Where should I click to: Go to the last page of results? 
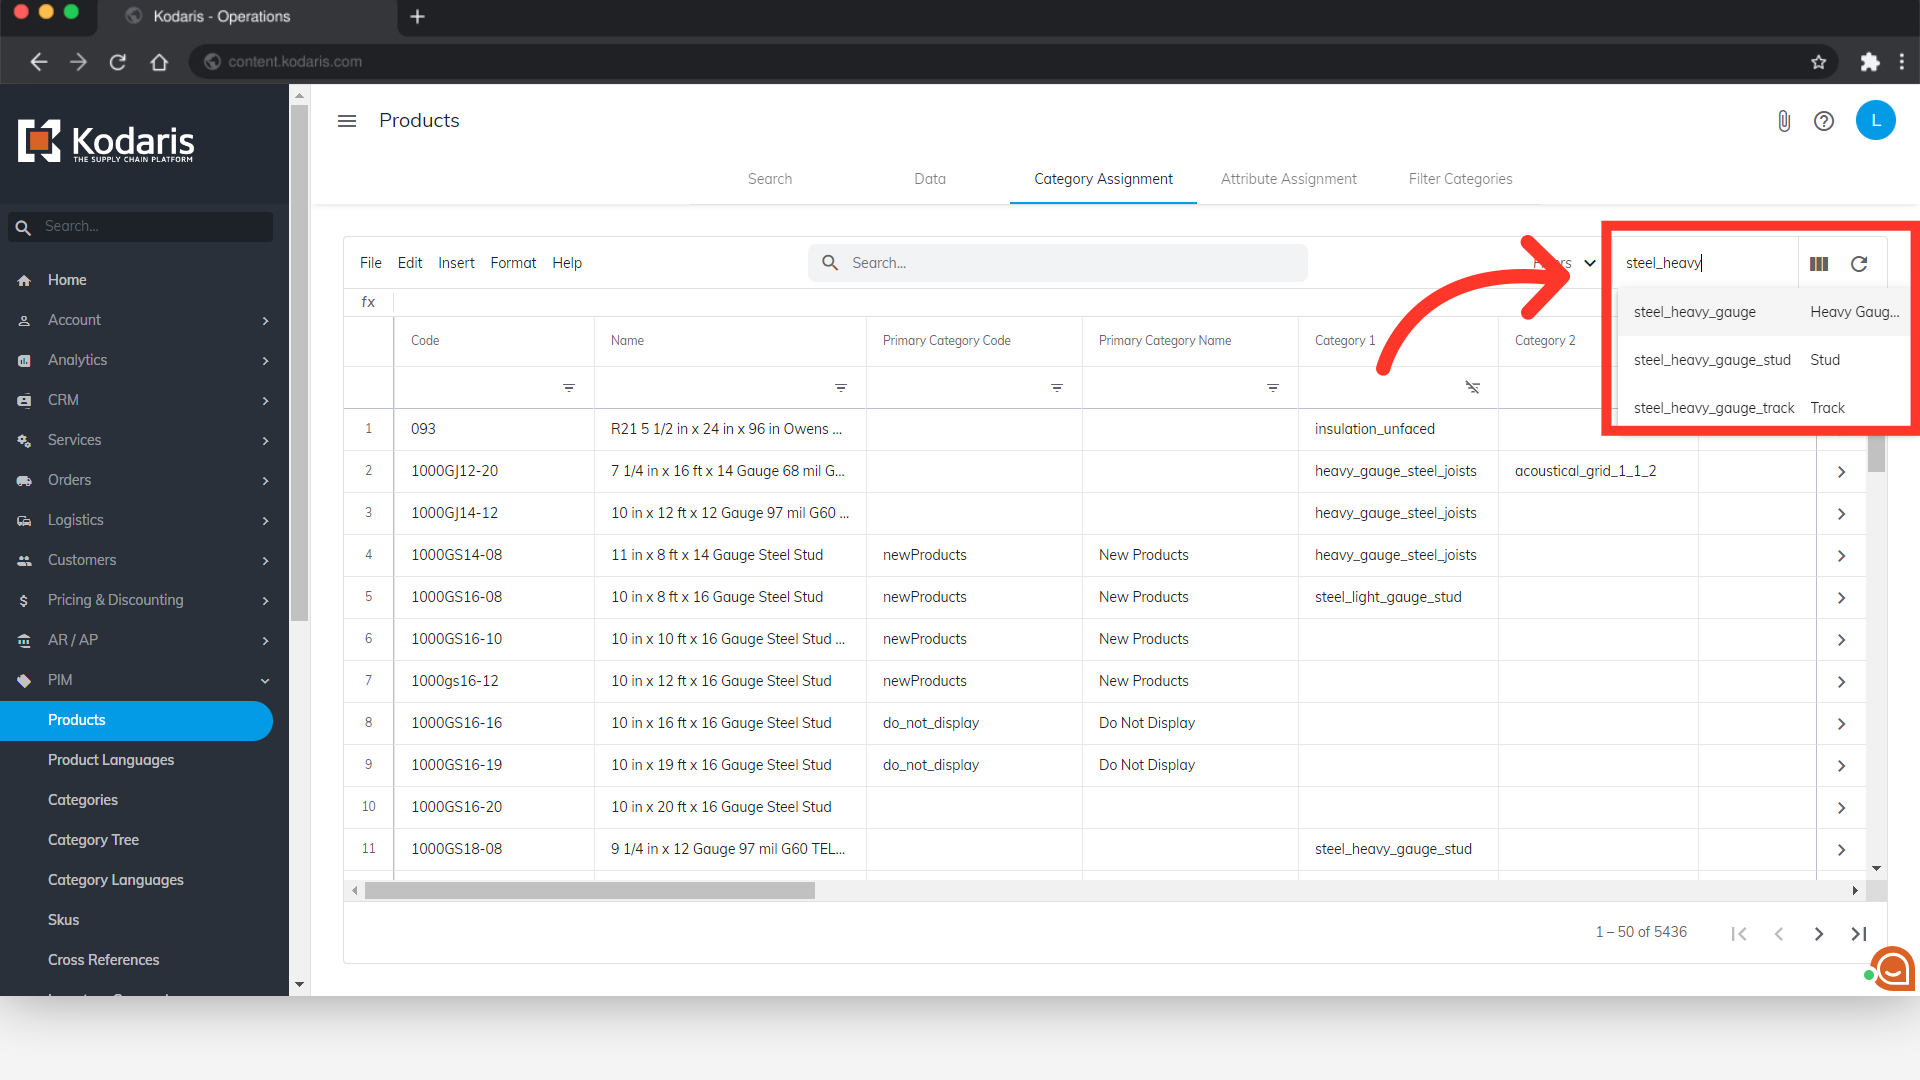coord(1858,933)
